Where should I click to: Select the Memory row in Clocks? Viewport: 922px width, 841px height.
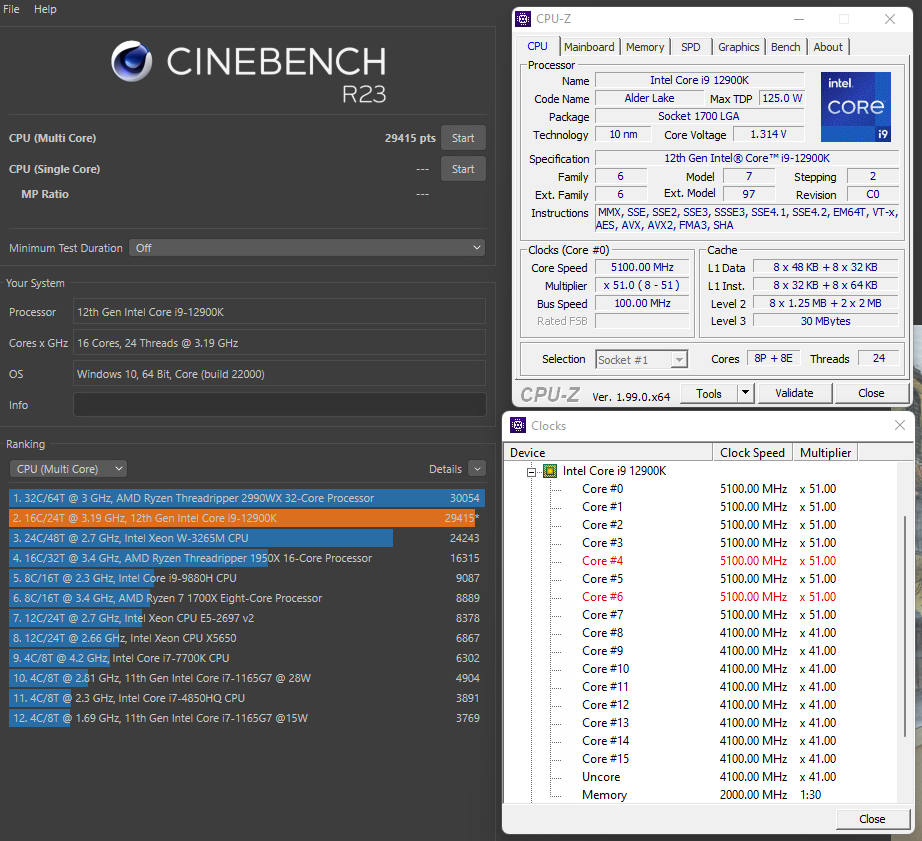[x=709, y=795]
